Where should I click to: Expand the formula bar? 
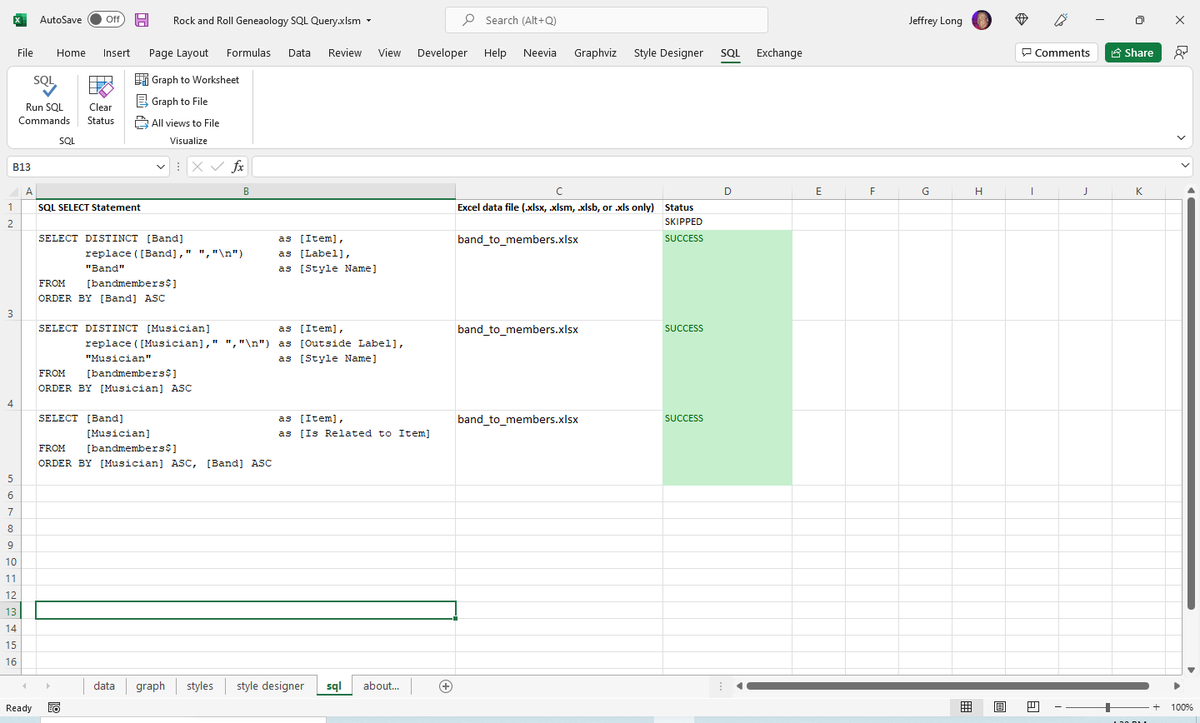click(x=1186, y=166)
